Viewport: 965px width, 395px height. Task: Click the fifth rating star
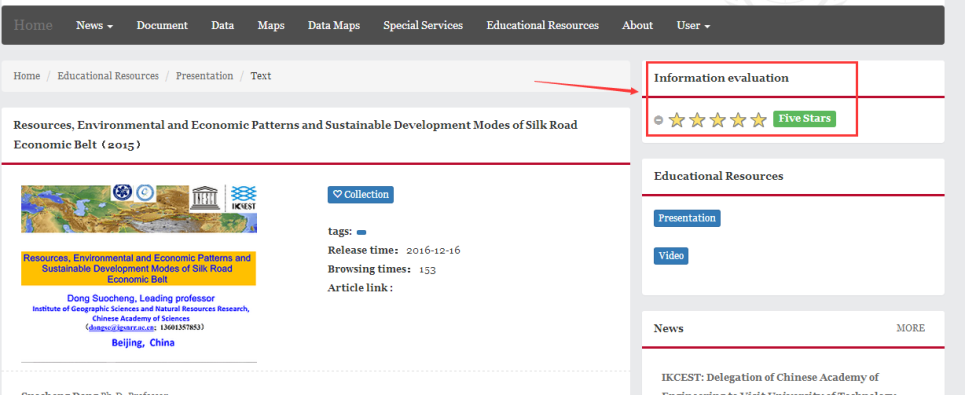(758, 119)
